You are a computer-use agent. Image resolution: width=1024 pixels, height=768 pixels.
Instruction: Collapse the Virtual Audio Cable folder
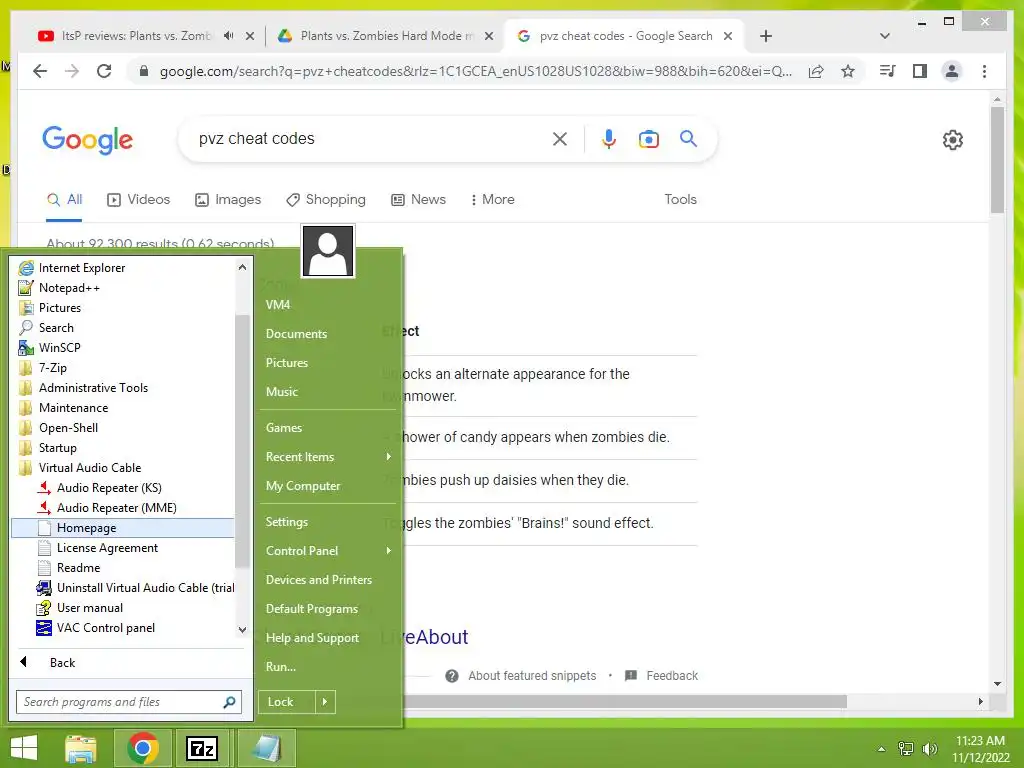click(x=123, y=468)
